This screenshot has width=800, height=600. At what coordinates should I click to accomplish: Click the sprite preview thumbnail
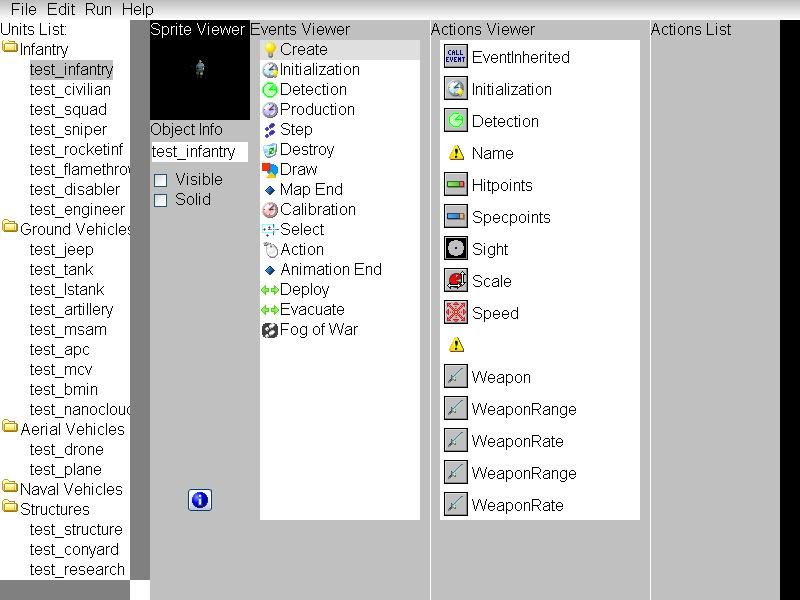[x=200, y=70]
